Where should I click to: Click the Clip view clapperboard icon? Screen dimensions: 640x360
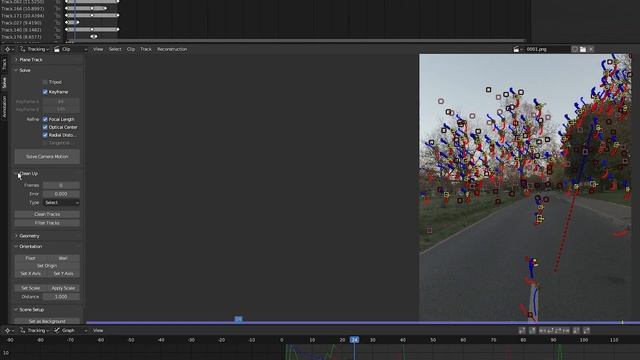(57, 49)
